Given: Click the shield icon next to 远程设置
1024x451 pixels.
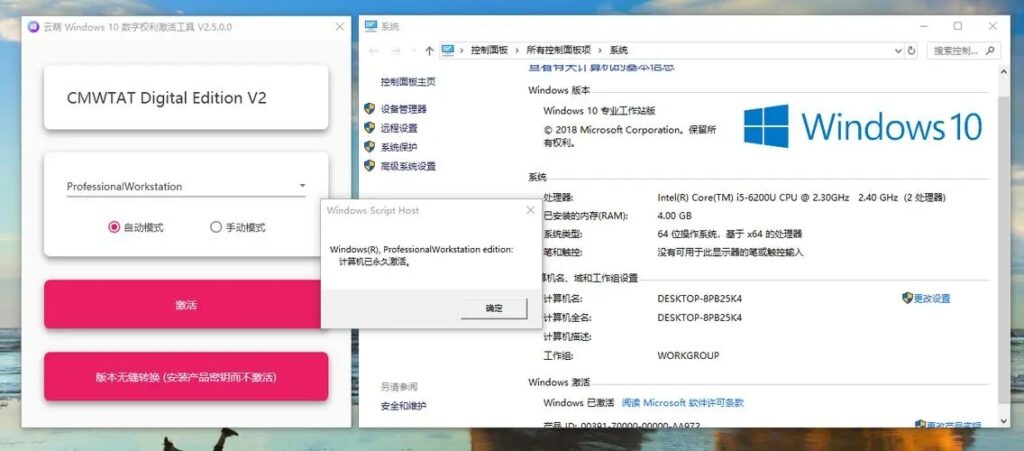Looking at the screenshot, I should tap(370, 127).
